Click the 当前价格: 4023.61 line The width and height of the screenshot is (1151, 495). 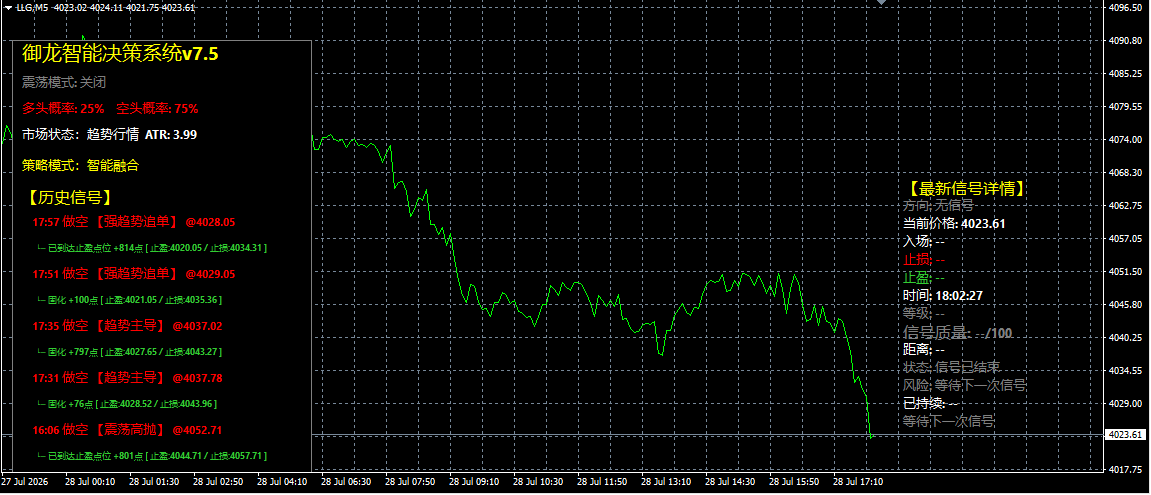(x=954, y=223)
